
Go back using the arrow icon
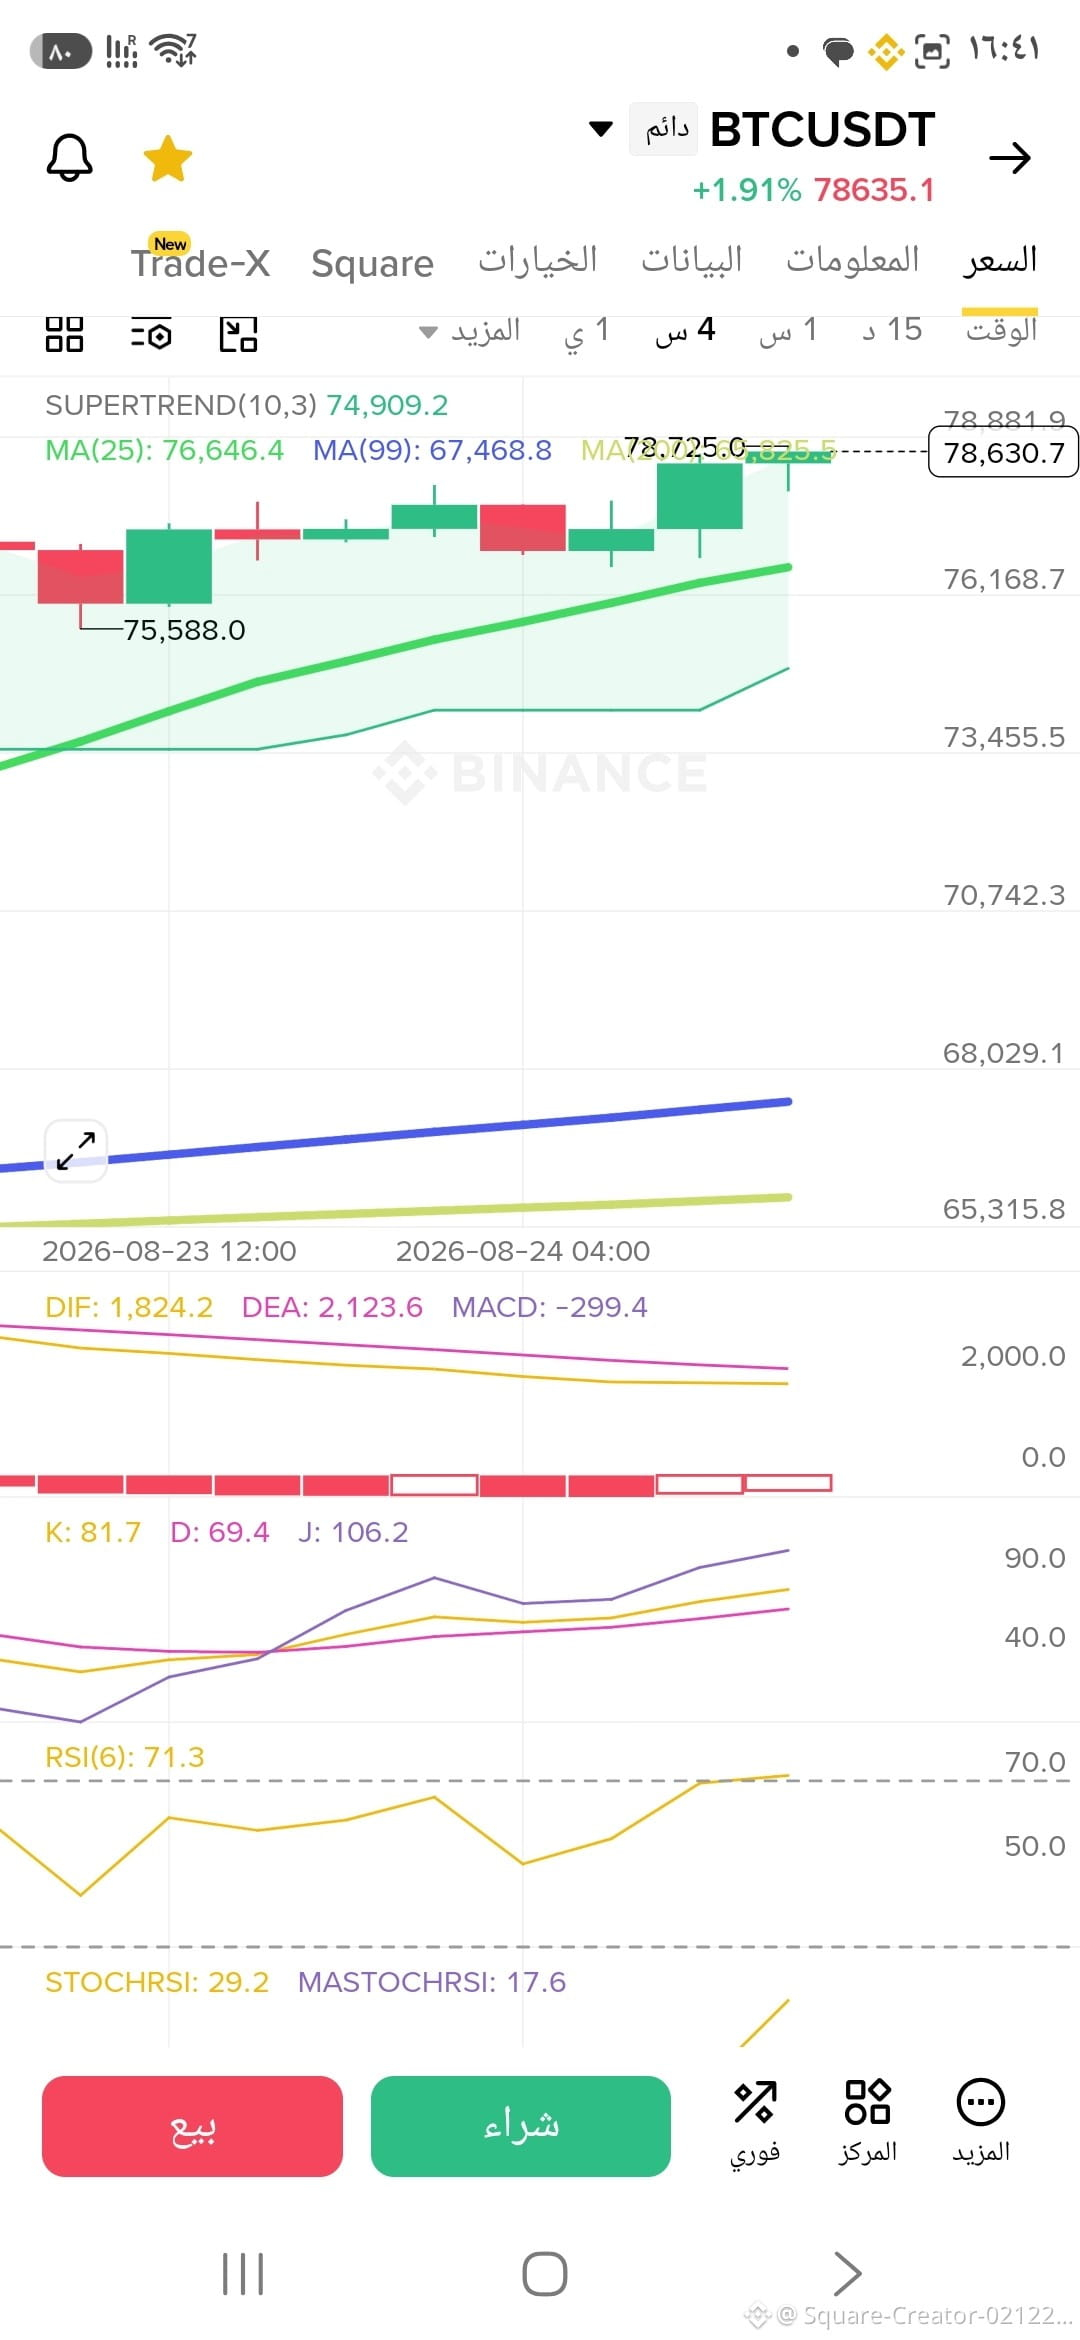1009,157
